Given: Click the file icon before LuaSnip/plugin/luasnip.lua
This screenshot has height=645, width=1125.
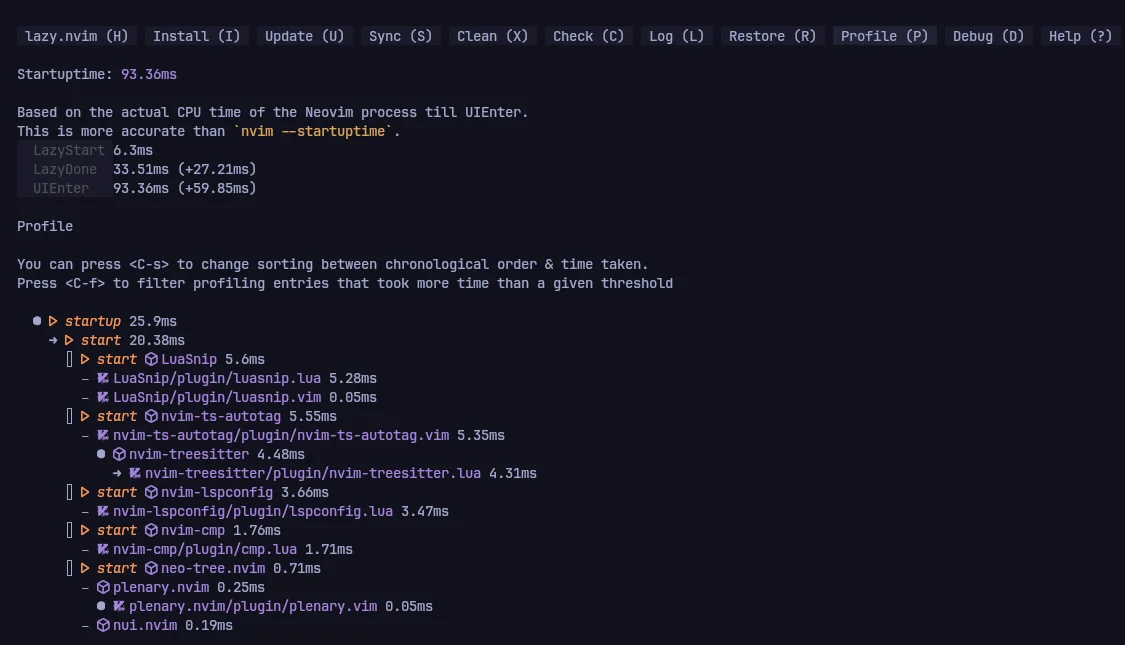Looking at the screenshot, I should pos(103,378).
